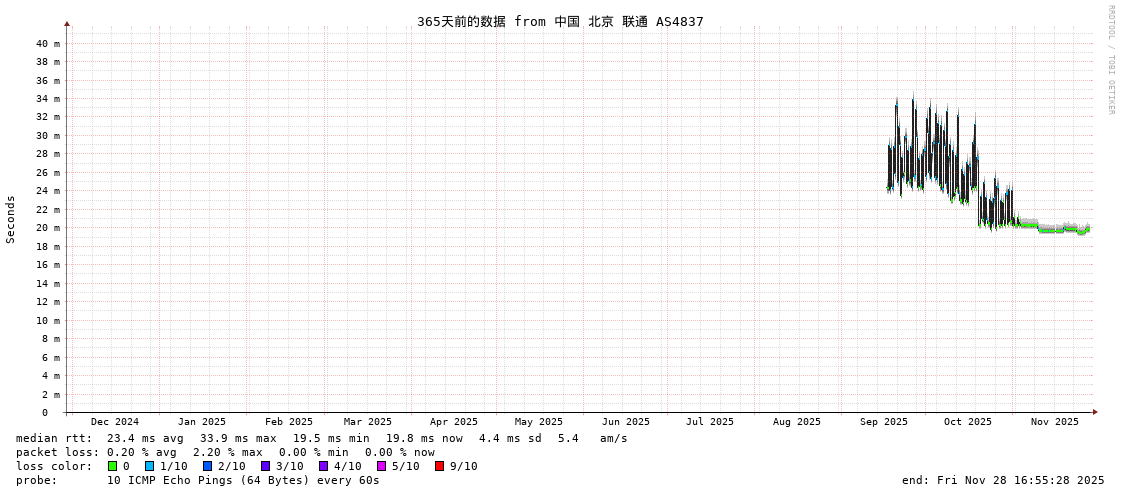Screen dimensions: 1121x494
Task: Click the RRDTOOL / TOBI OETIKER watermark
Action: click(x=1110, y=60)
